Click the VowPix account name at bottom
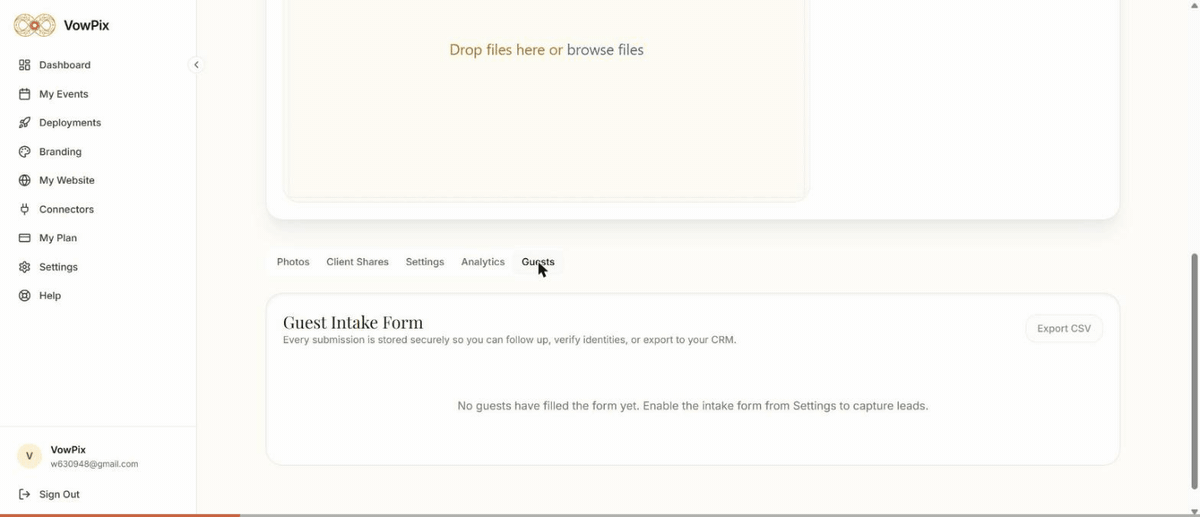 pyautogui.click(x=68, y=450)
